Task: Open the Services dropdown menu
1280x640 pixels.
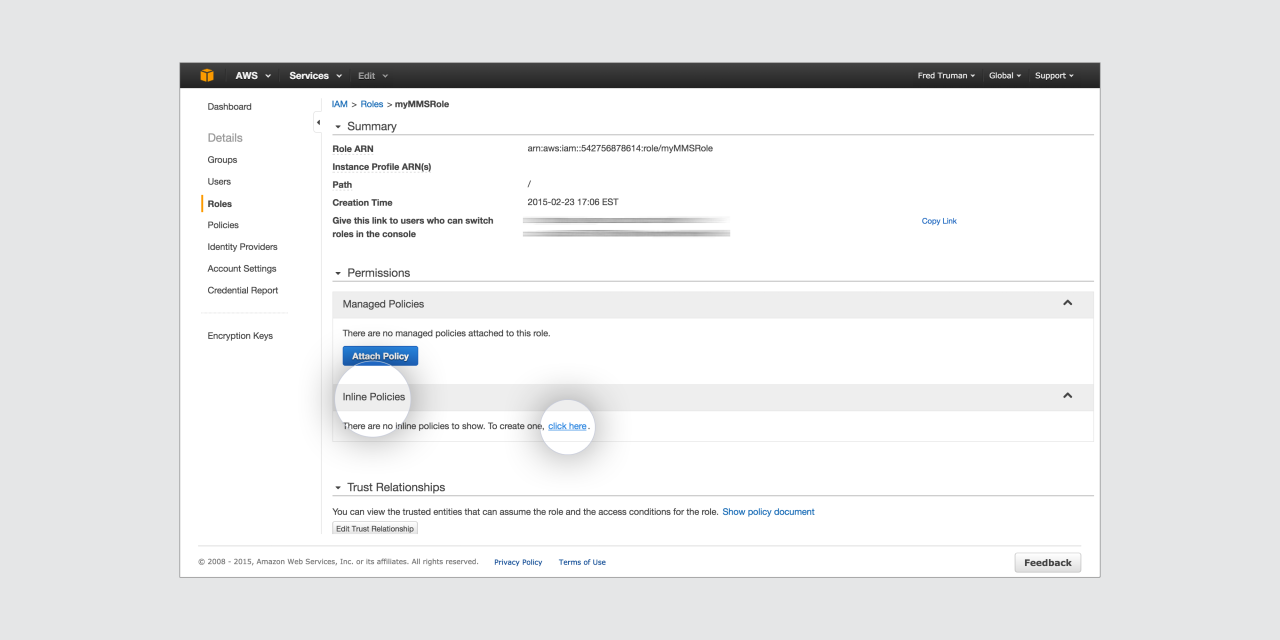Action: tap(315, 76)
